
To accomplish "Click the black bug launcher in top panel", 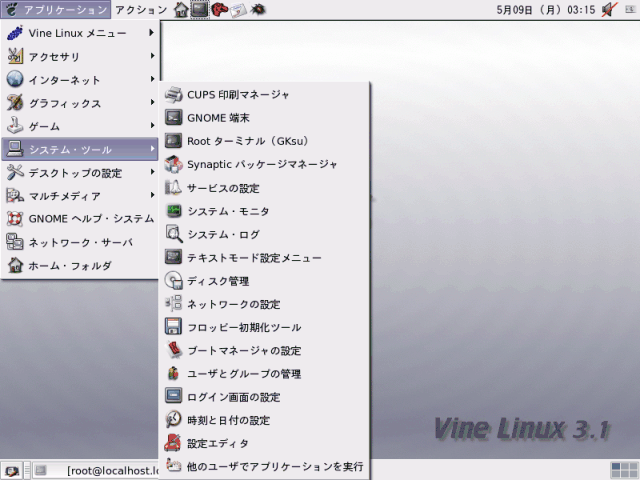I will tap(258, 9).
